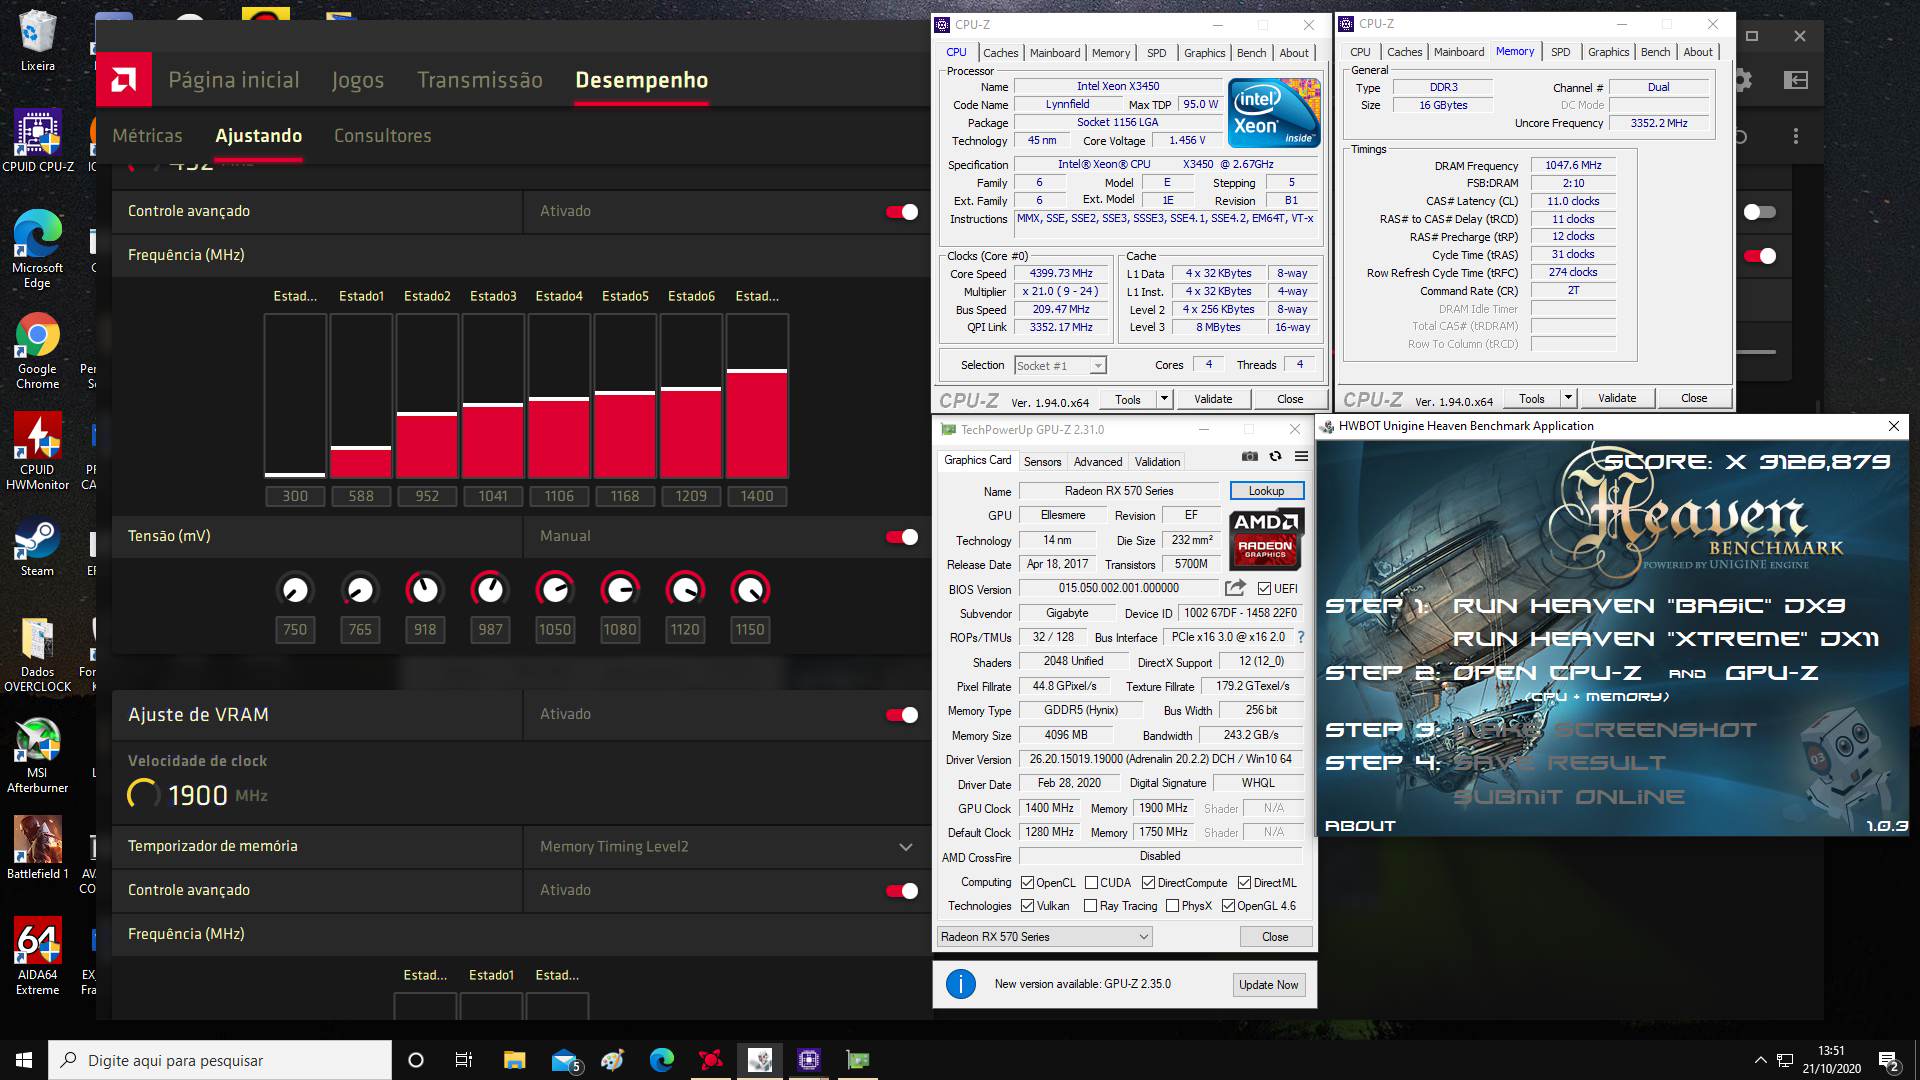Open the Métricas sub-tab
Viewport: 1920px width, 1080px height.
tap(147, 136)
